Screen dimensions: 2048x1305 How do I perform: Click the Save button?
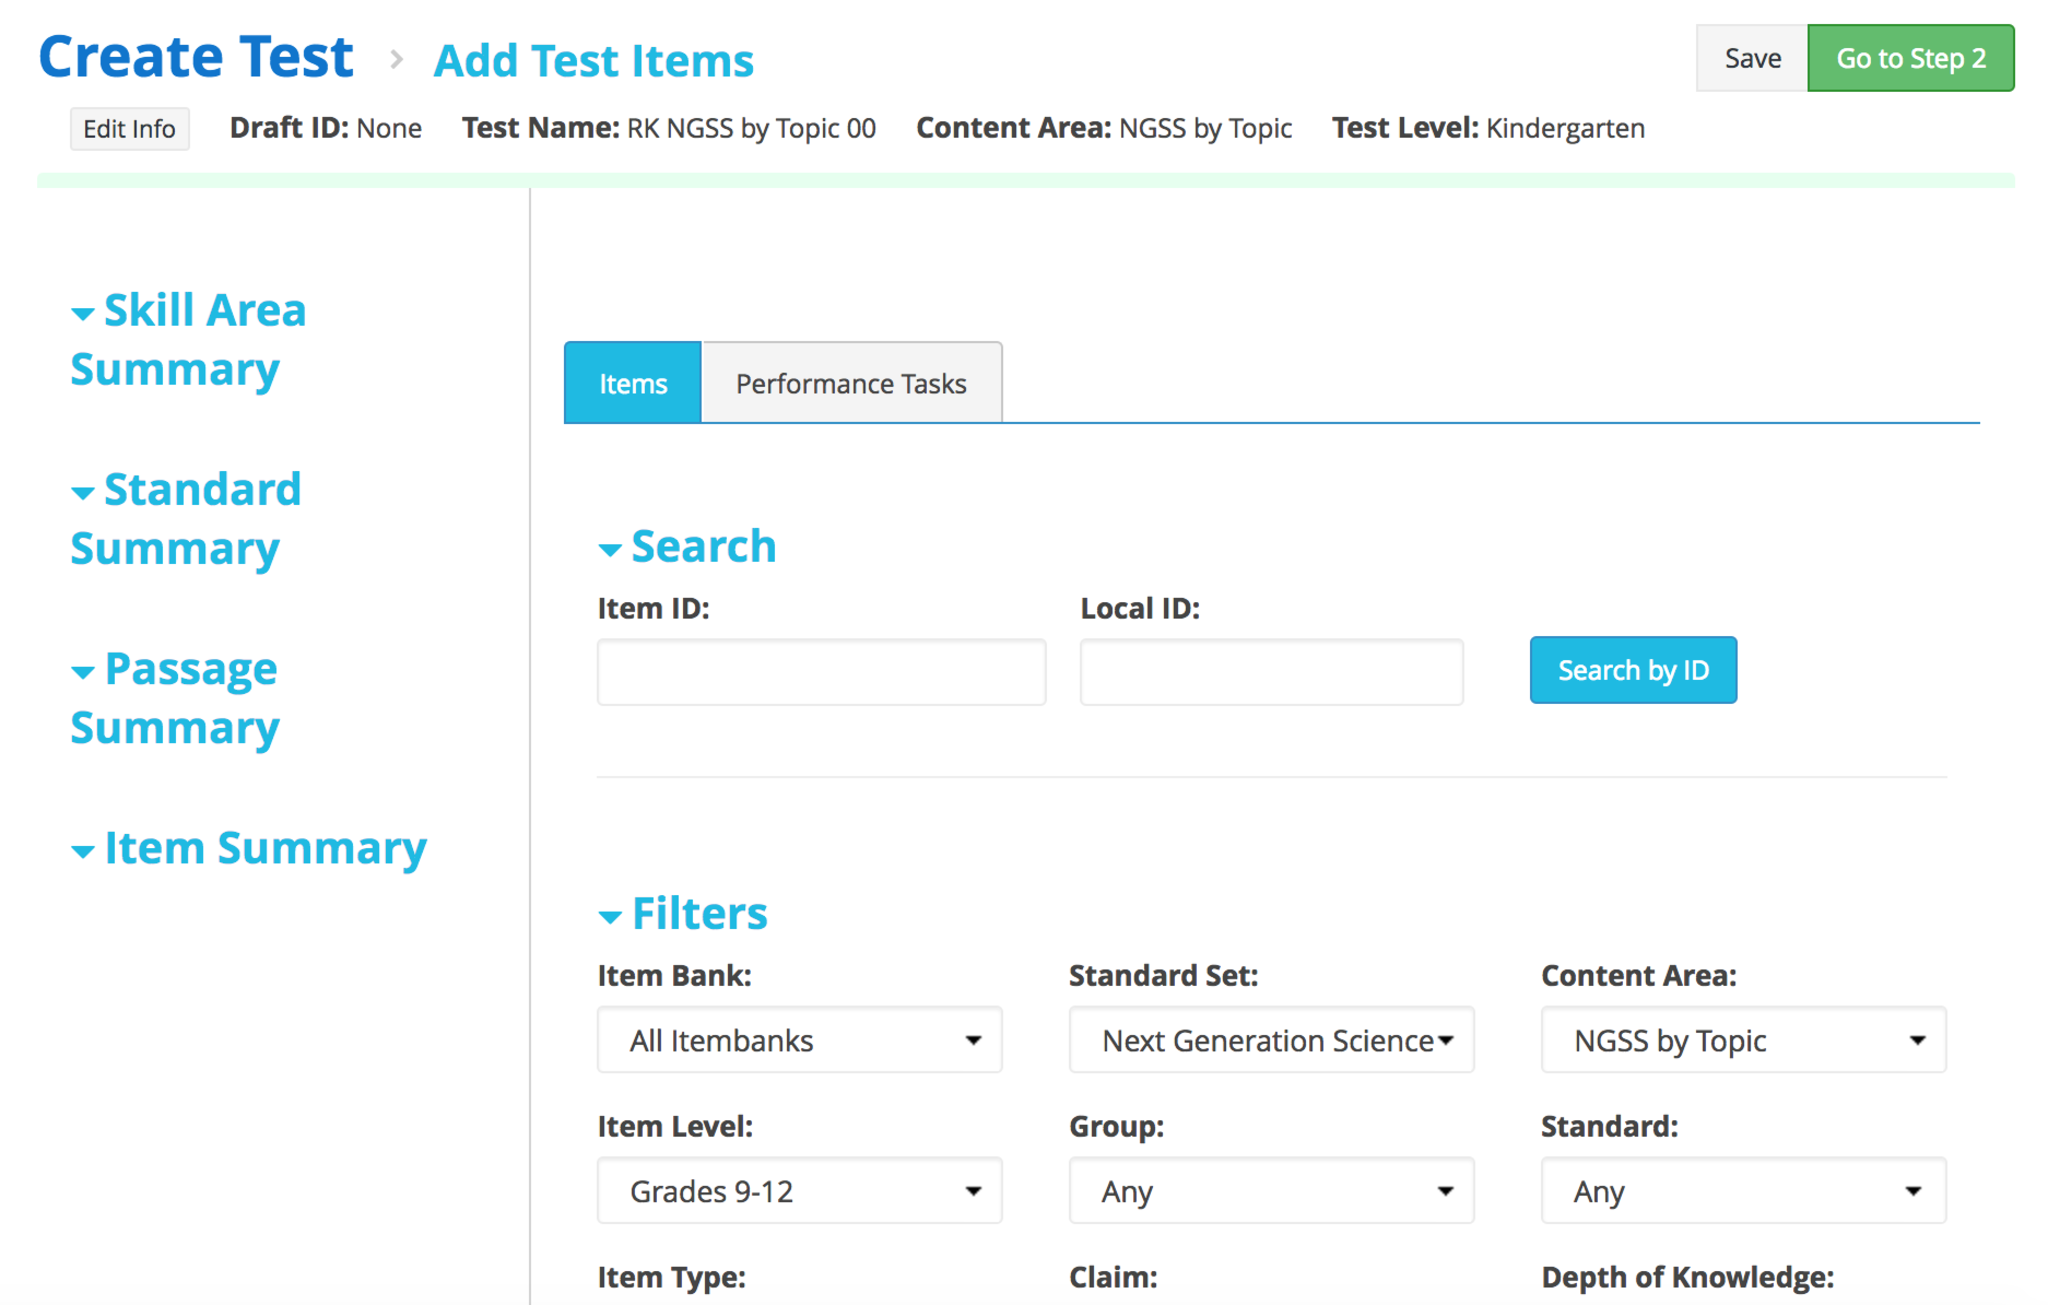(x=1752, y=59)
